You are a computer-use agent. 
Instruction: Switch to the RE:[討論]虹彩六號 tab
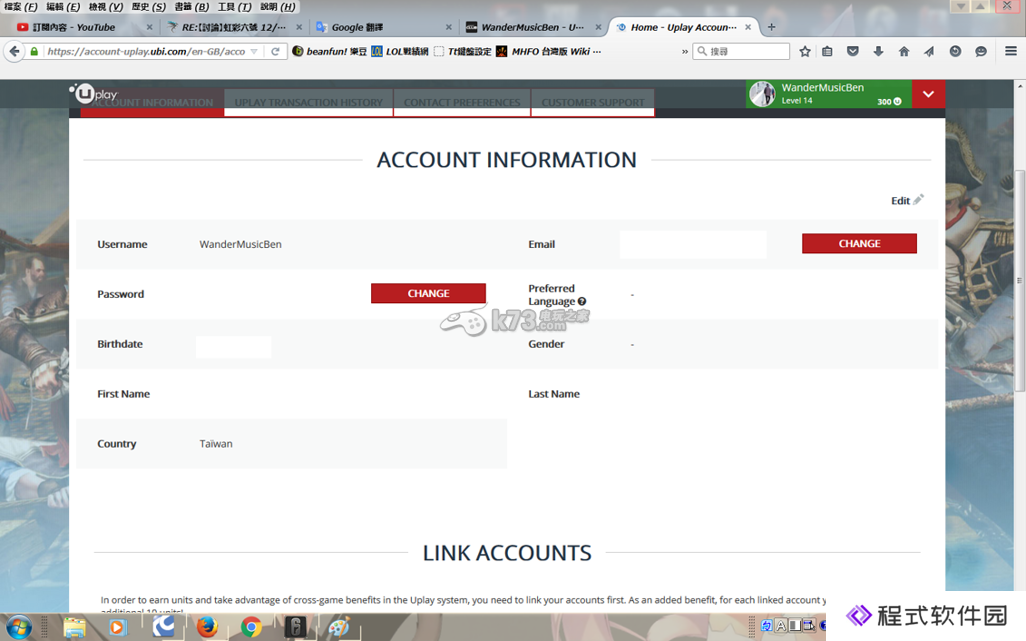click(x=234, y=27)
